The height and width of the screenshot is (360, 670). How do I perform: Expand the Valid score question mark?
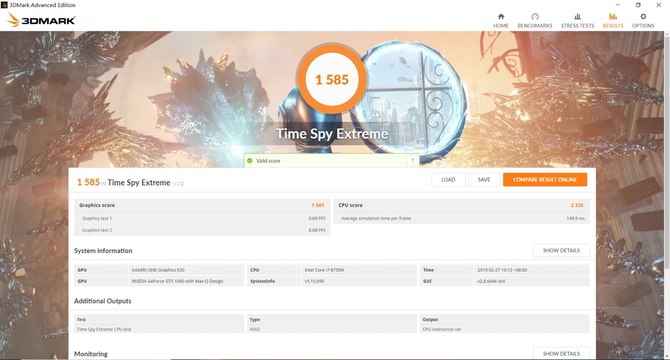pyautogui.click(x=412, y=161)
